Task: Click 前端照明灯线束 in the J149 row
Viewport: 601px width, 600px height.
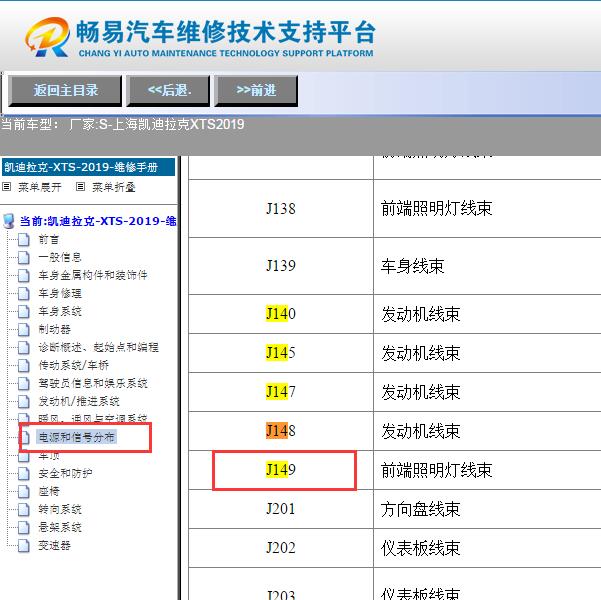Action: click(437, 470)
